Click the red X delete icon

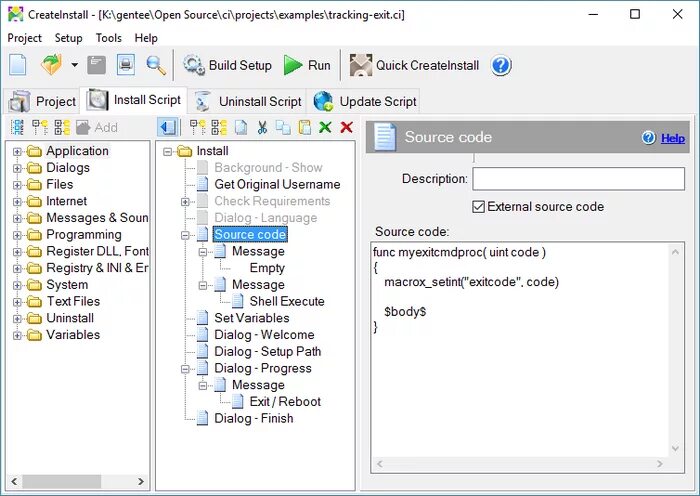(346, 127)
